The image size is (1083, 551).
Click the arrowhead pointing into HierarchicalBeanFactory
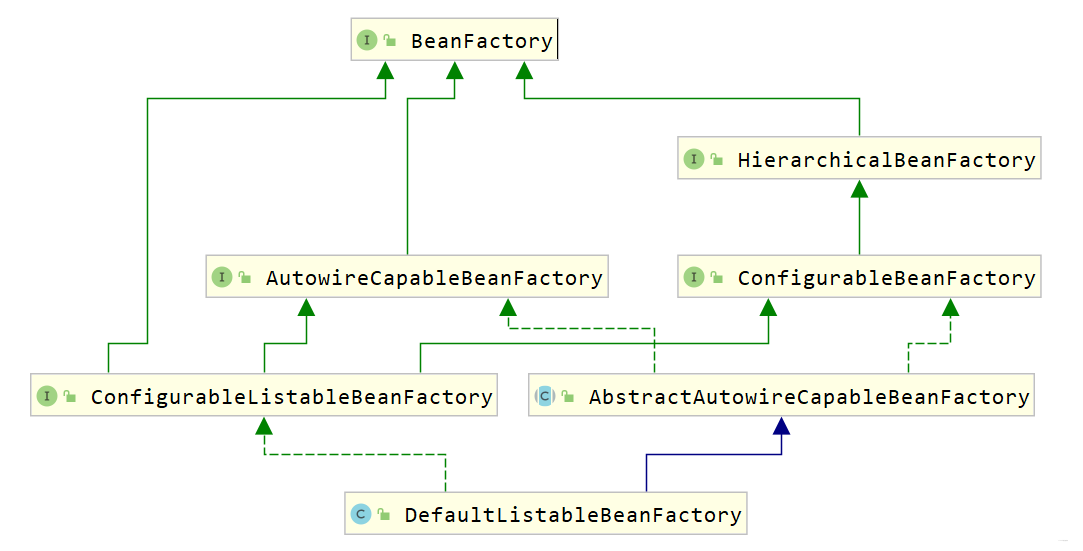(859, 188)
